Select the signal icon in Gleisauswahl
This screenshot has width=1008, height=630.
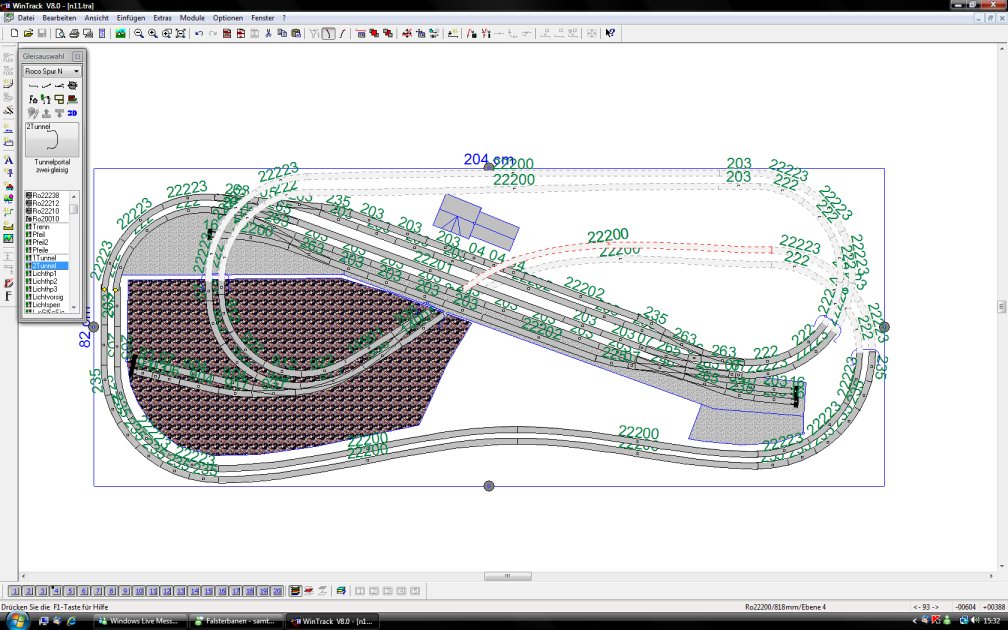point(46,99)
